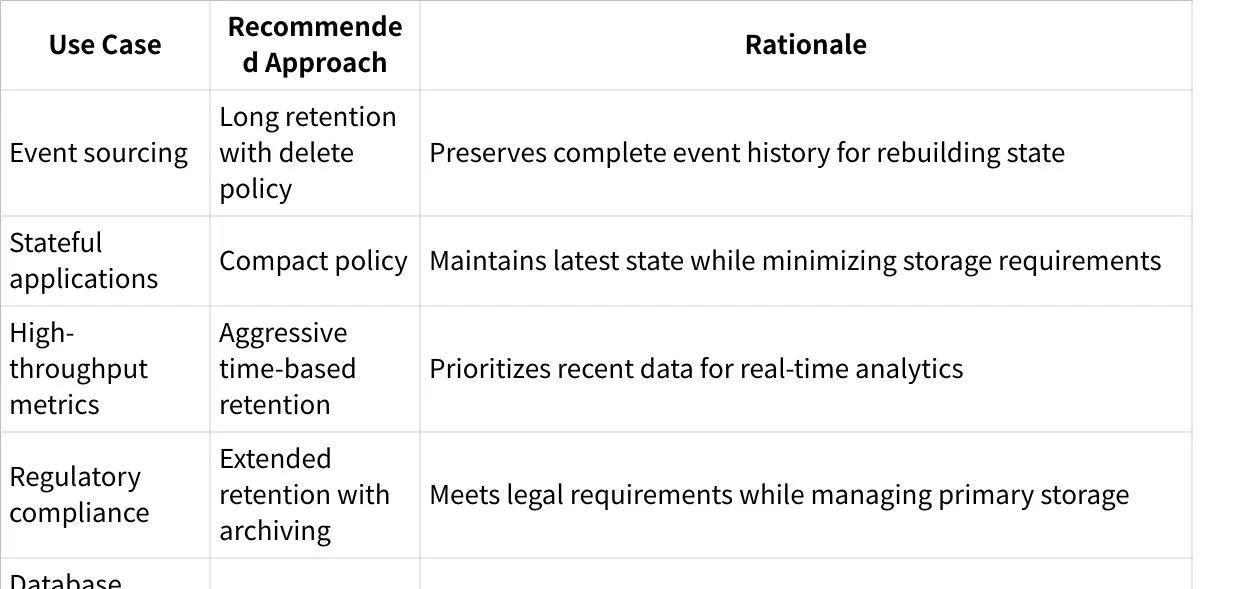
Task: Select the High-throughput metrics cell
Action: pyautogui.click(x=79, y=369)
